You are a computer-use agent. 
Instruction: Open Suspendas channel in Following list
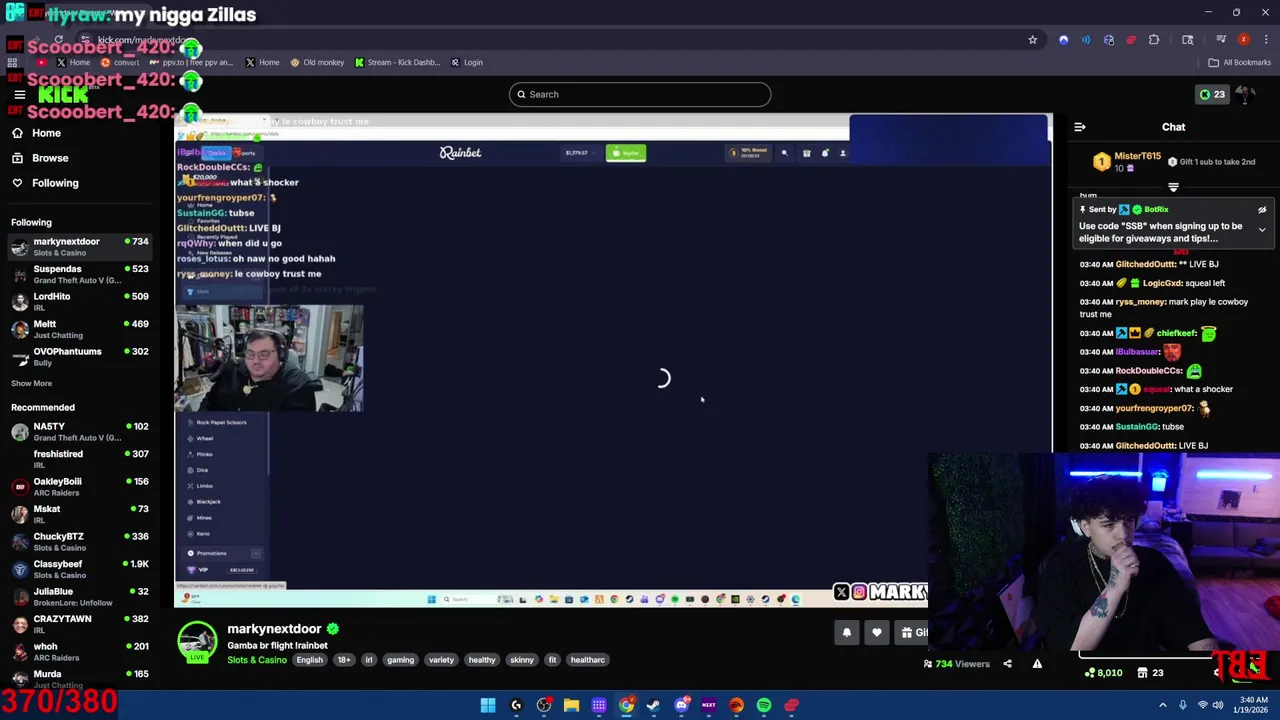[80, 274]
